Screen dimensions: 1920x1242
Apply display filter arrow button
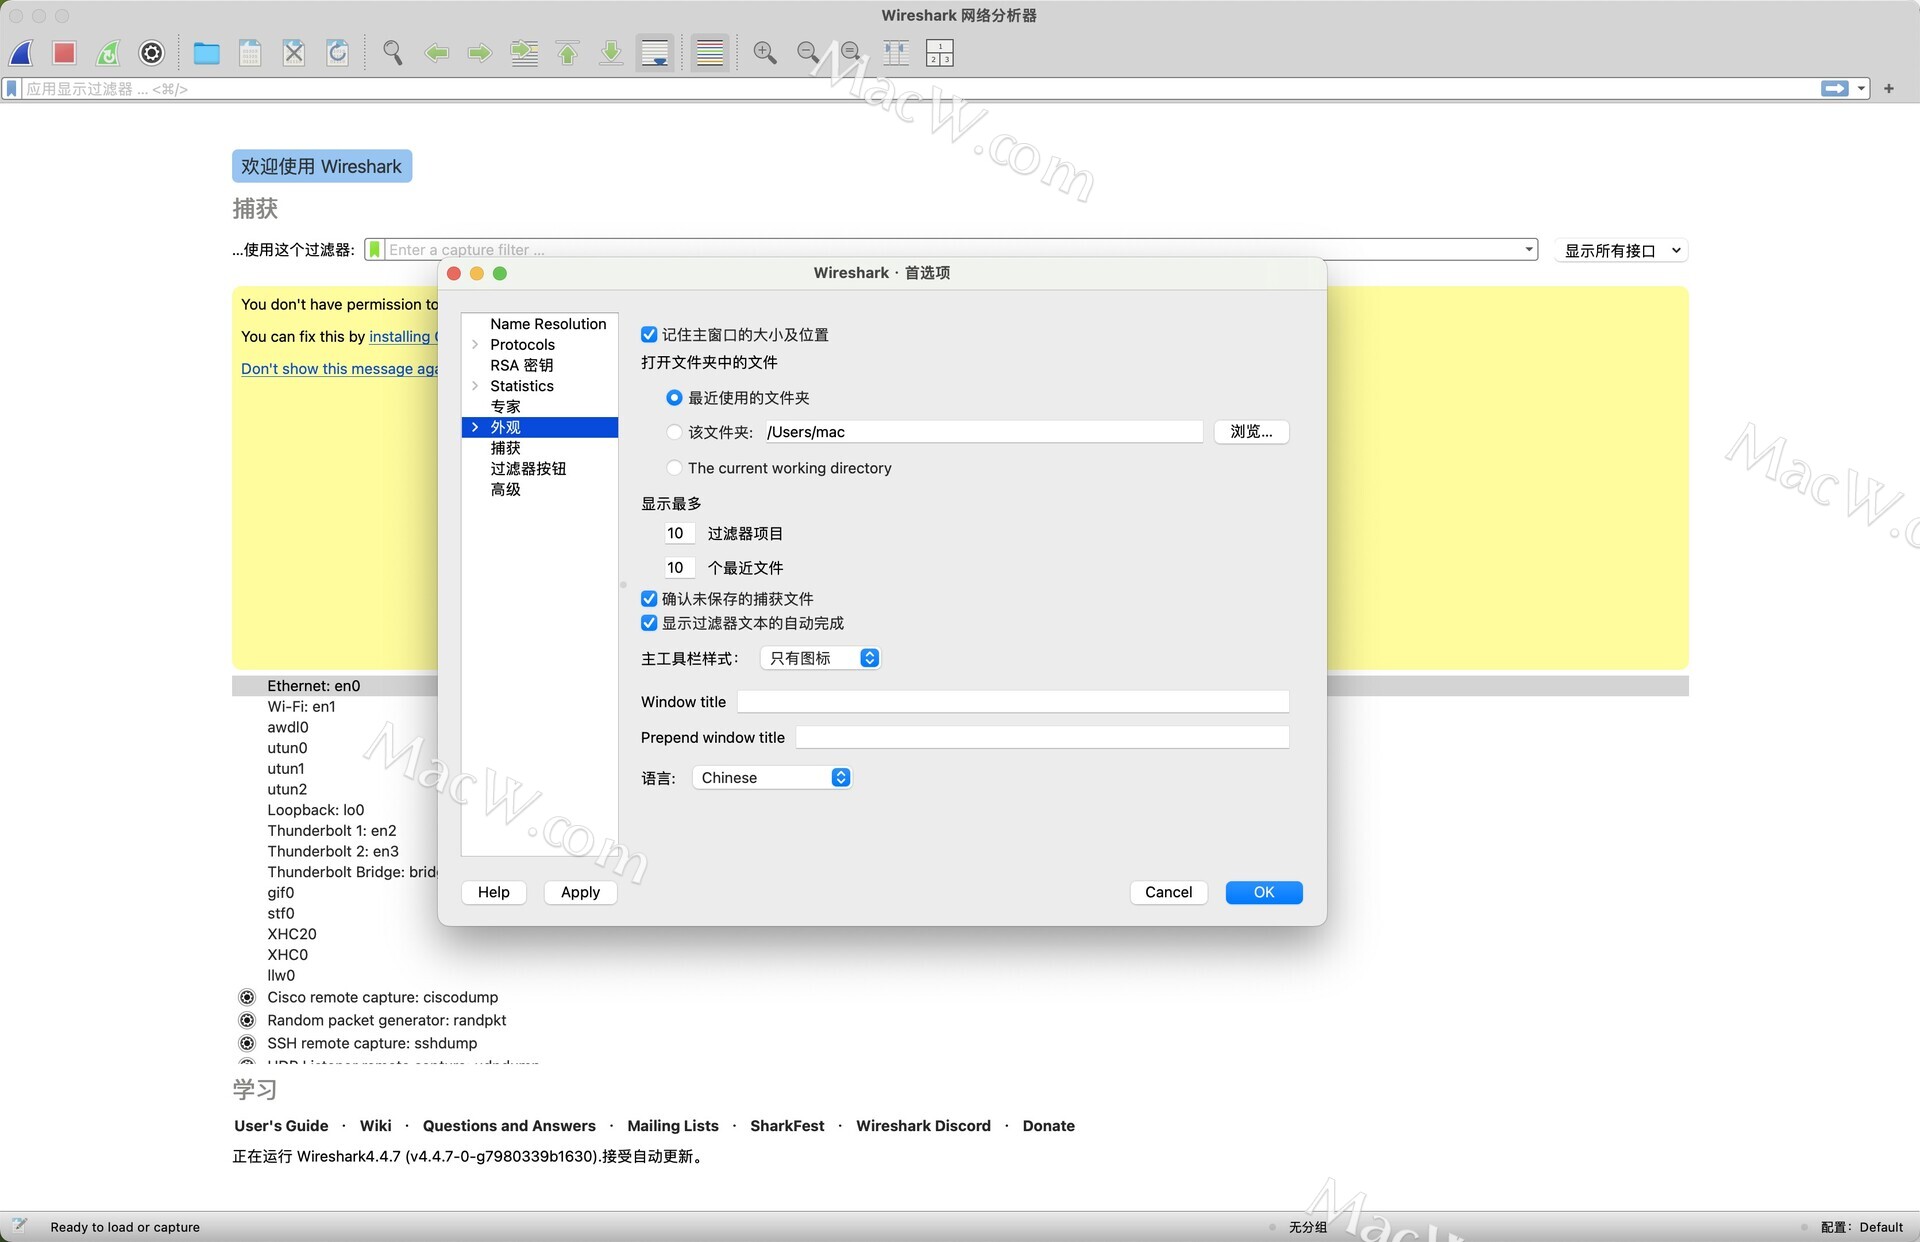click(x=1835, y=89)
